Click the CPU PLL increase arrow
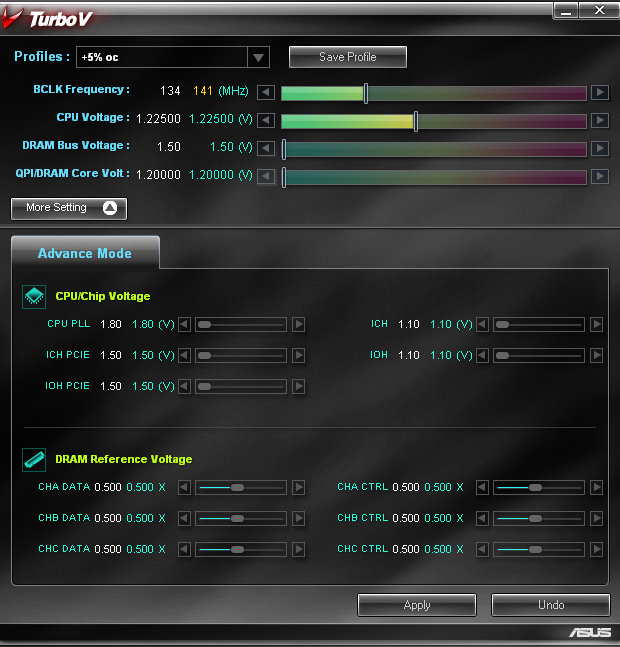The image size is (620, 647). point(299,324)
